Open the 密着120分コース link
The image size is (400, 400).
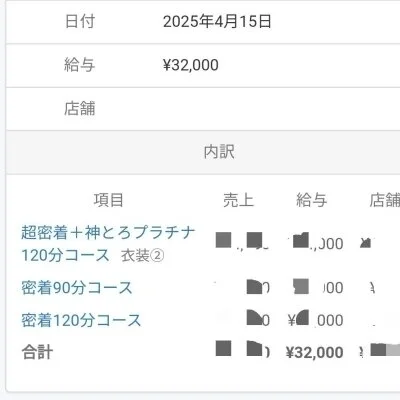[81, 320]
